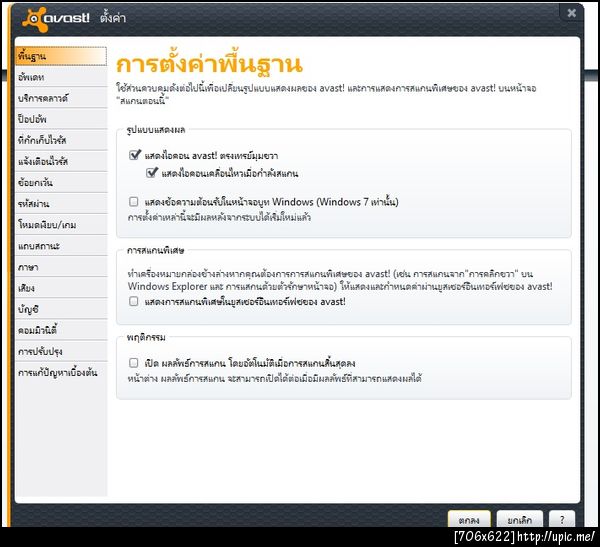Click the ยกเลิก cancel button

pos(519,519)
